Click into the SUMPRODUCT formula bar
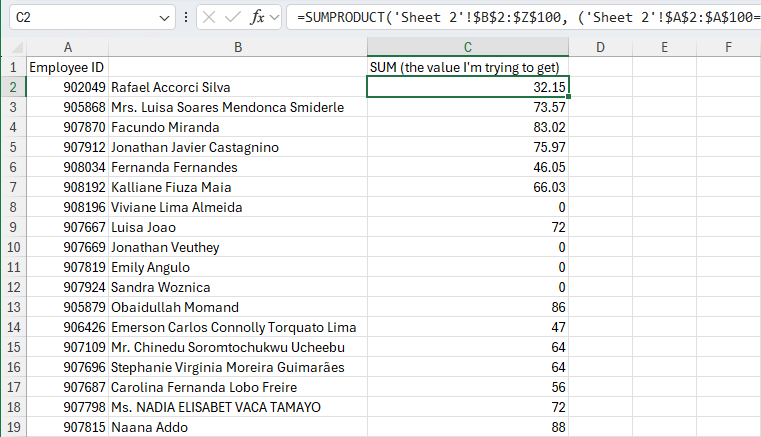Viewport: 761px width, 437px height. point(524,17)
